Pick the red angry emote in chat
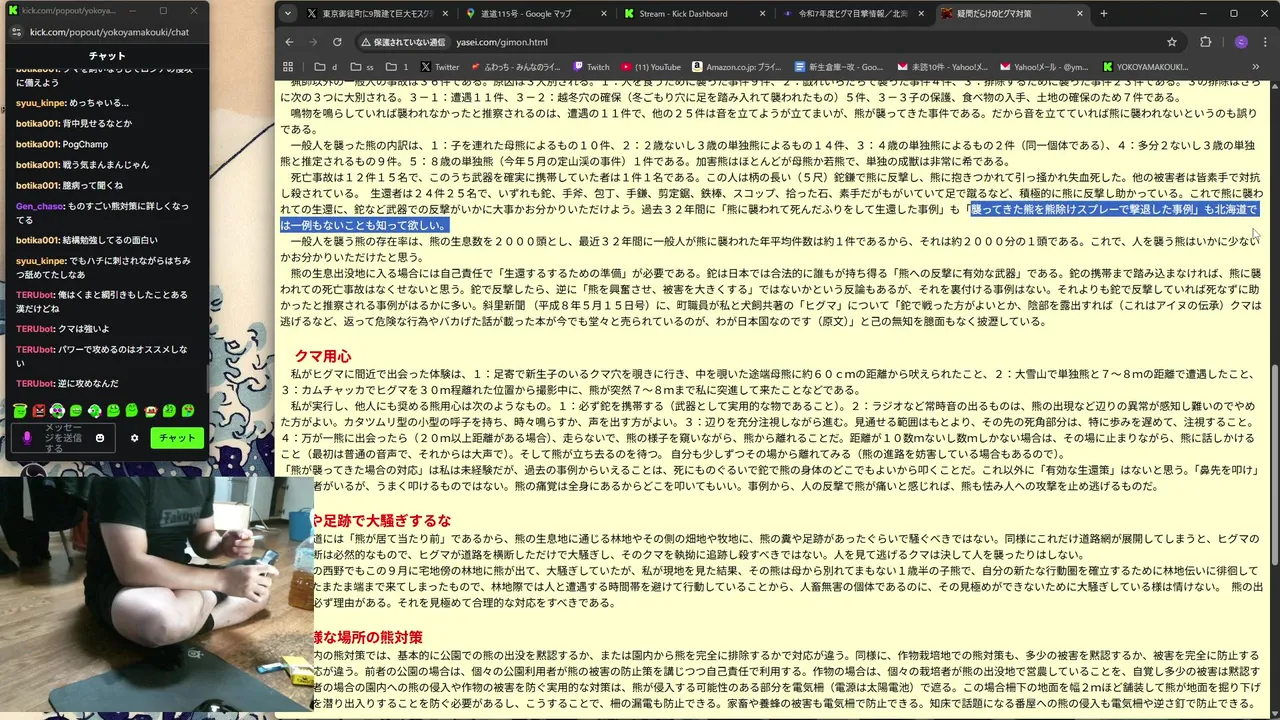The height and width of the screenshot is (720, 1280). 39,410
